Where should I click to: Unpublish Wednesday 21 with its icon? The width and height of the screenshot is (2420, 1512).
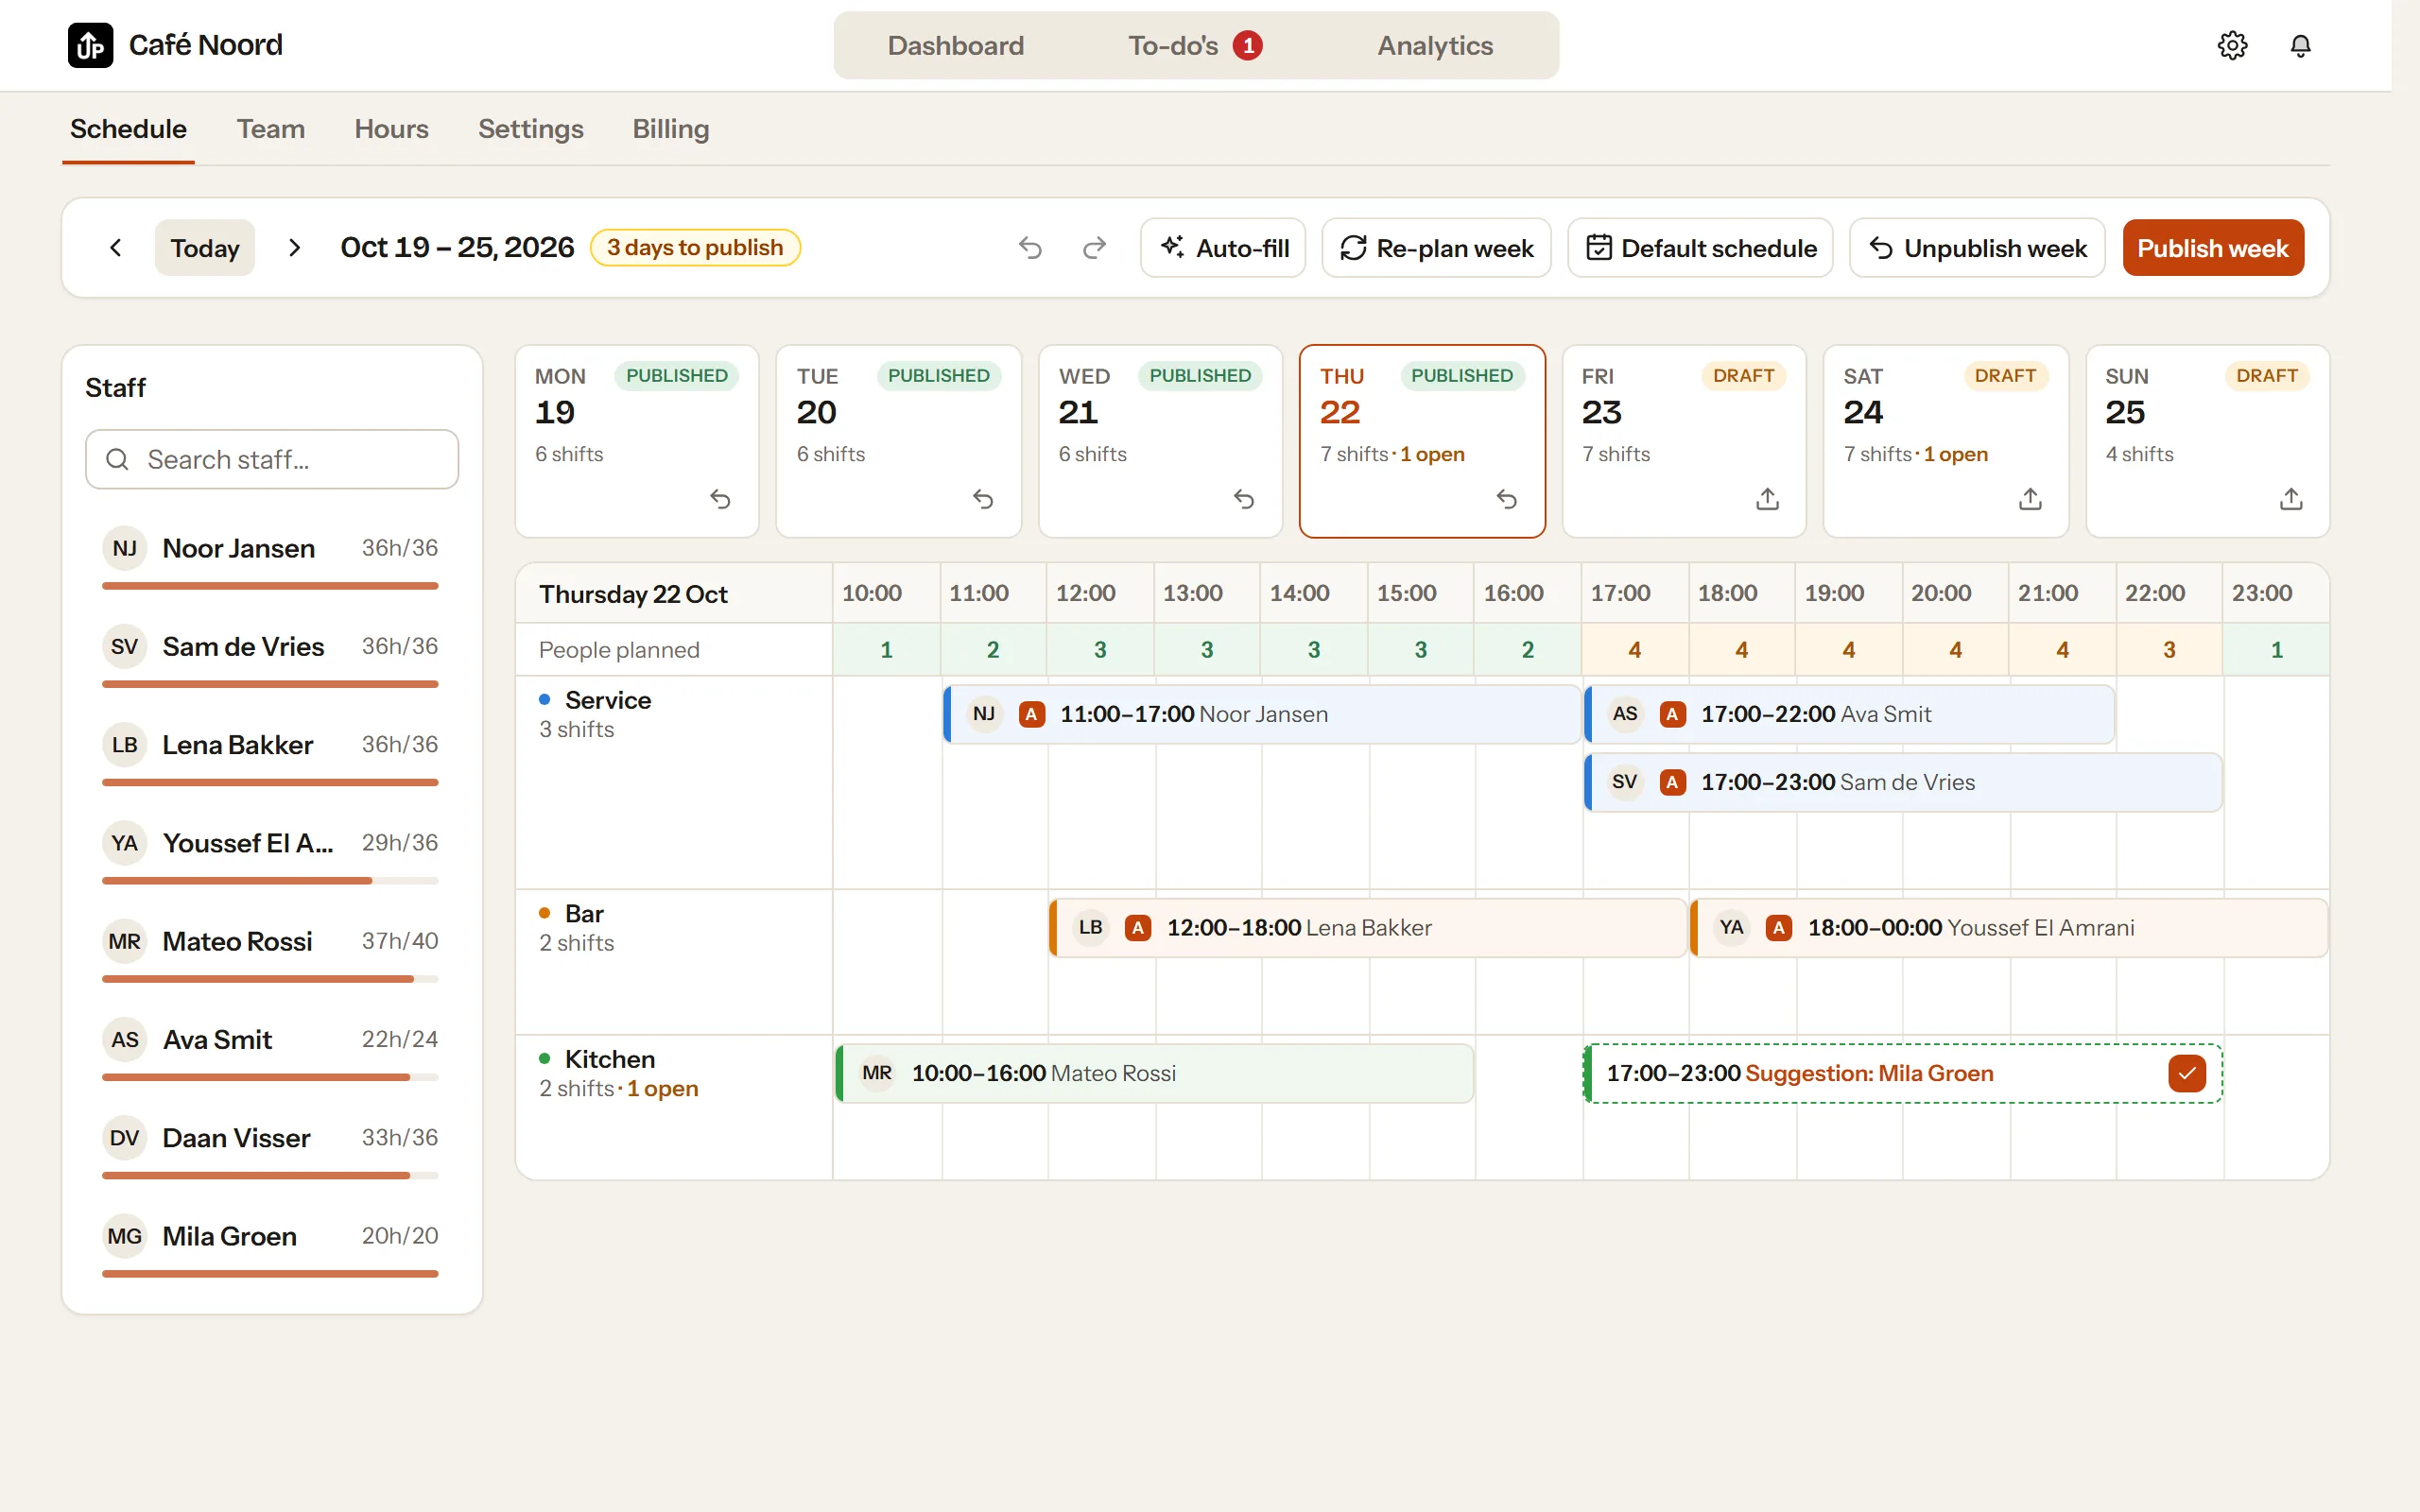point(1243,498)
